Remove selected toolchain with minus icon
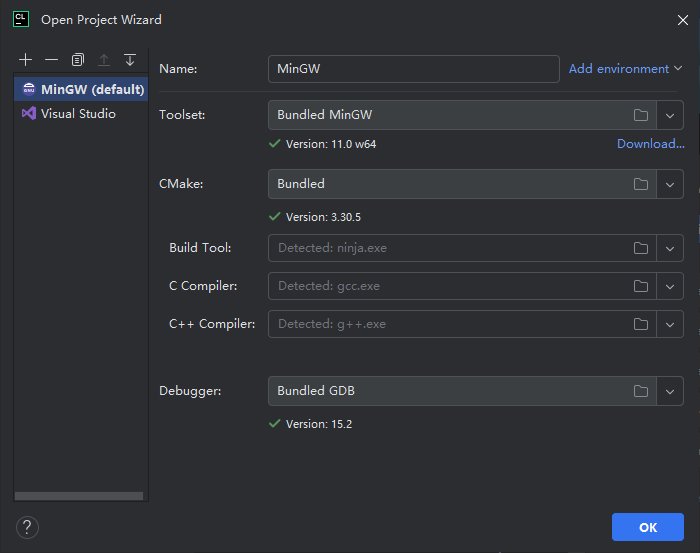Screen dimensions: 700x553 [51, 60]
